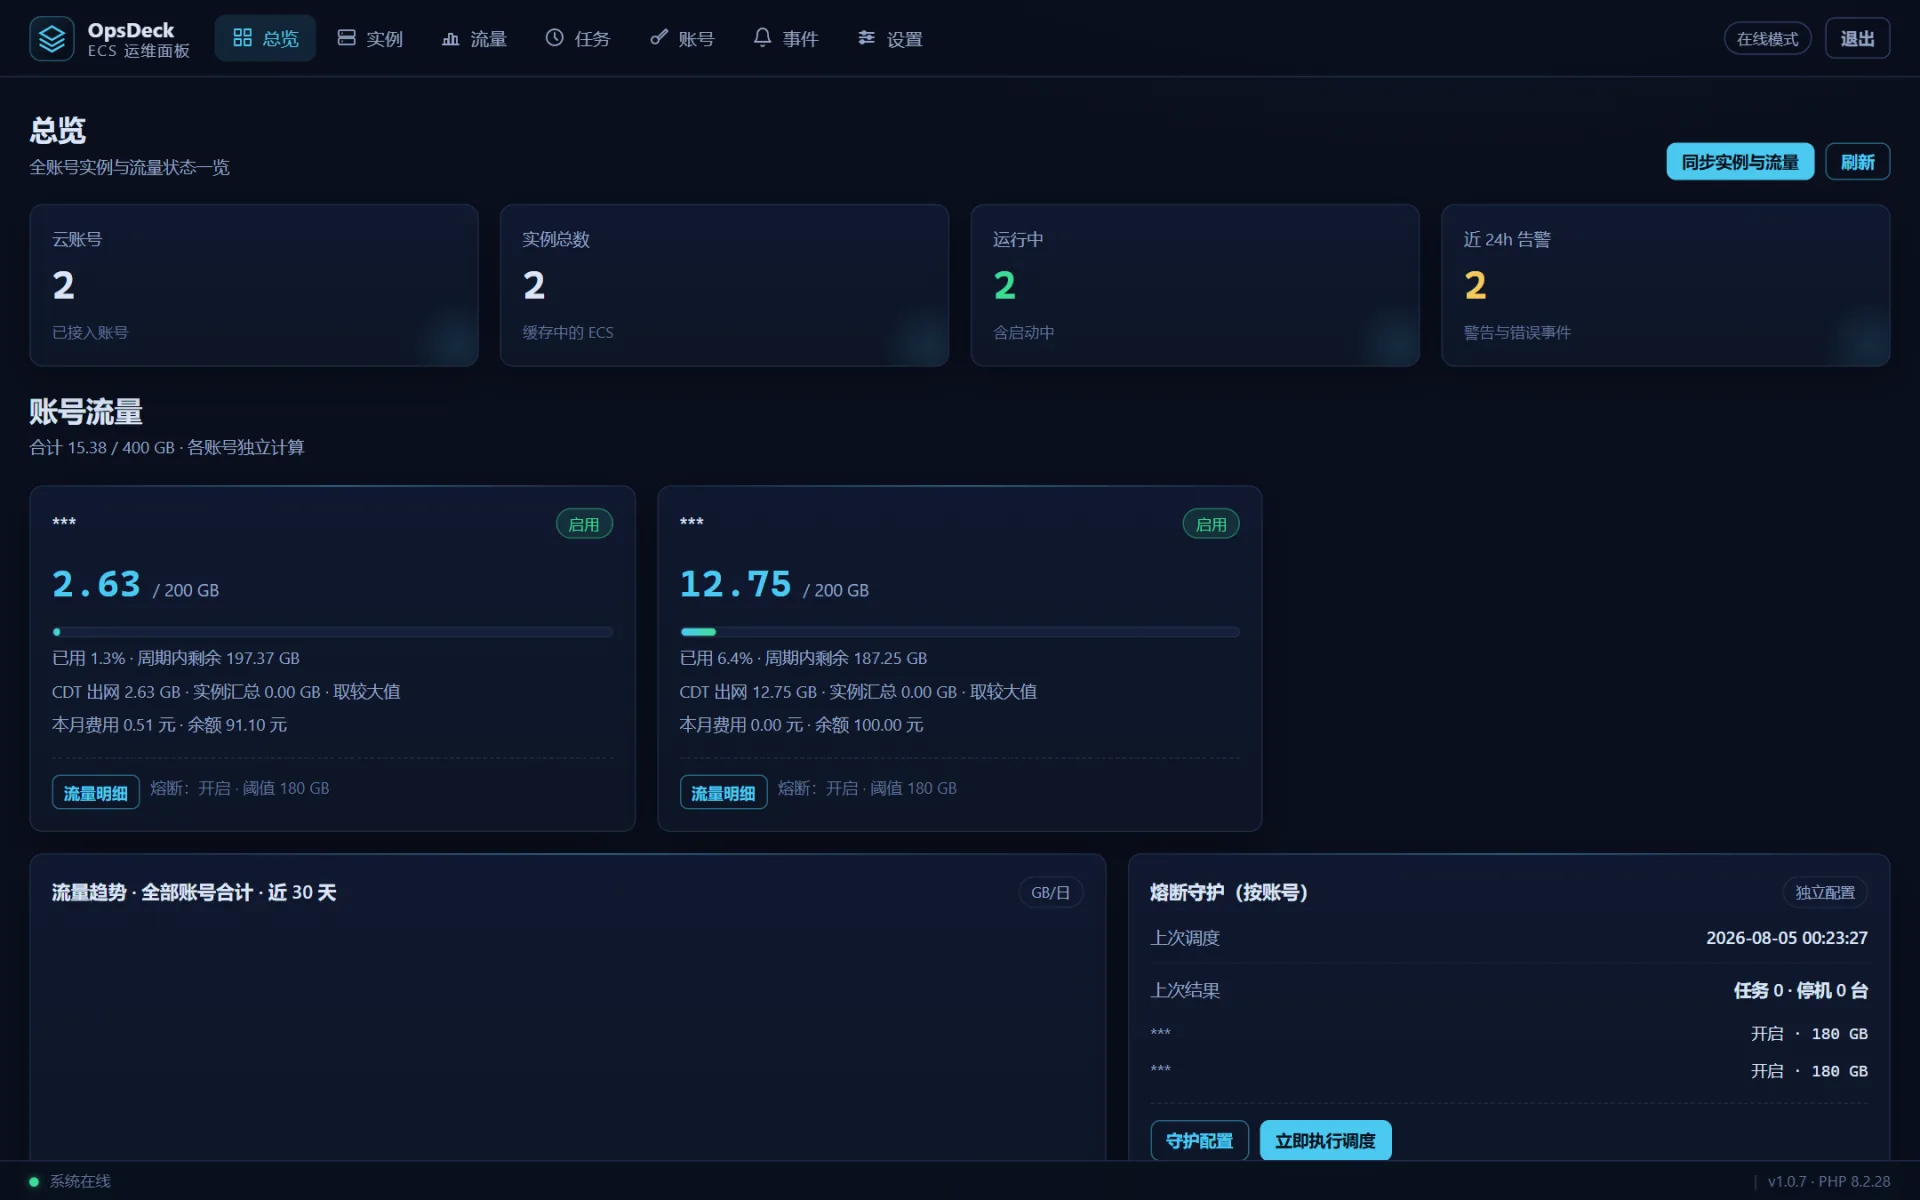Click the sliders icon beside 设置
Viewport: 1920px width, 1200px height.
pyautogui.click(x=866, y=38)
